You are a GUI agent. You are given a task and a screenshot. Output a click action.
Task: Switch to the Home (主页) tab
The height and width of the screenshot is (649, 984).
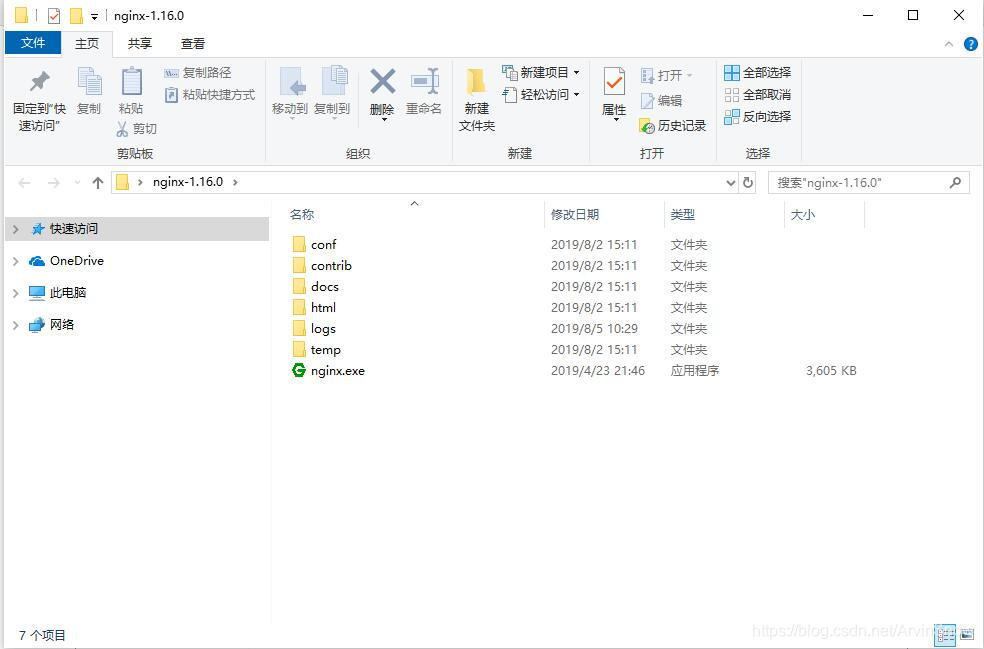click(x=87, y=43)
